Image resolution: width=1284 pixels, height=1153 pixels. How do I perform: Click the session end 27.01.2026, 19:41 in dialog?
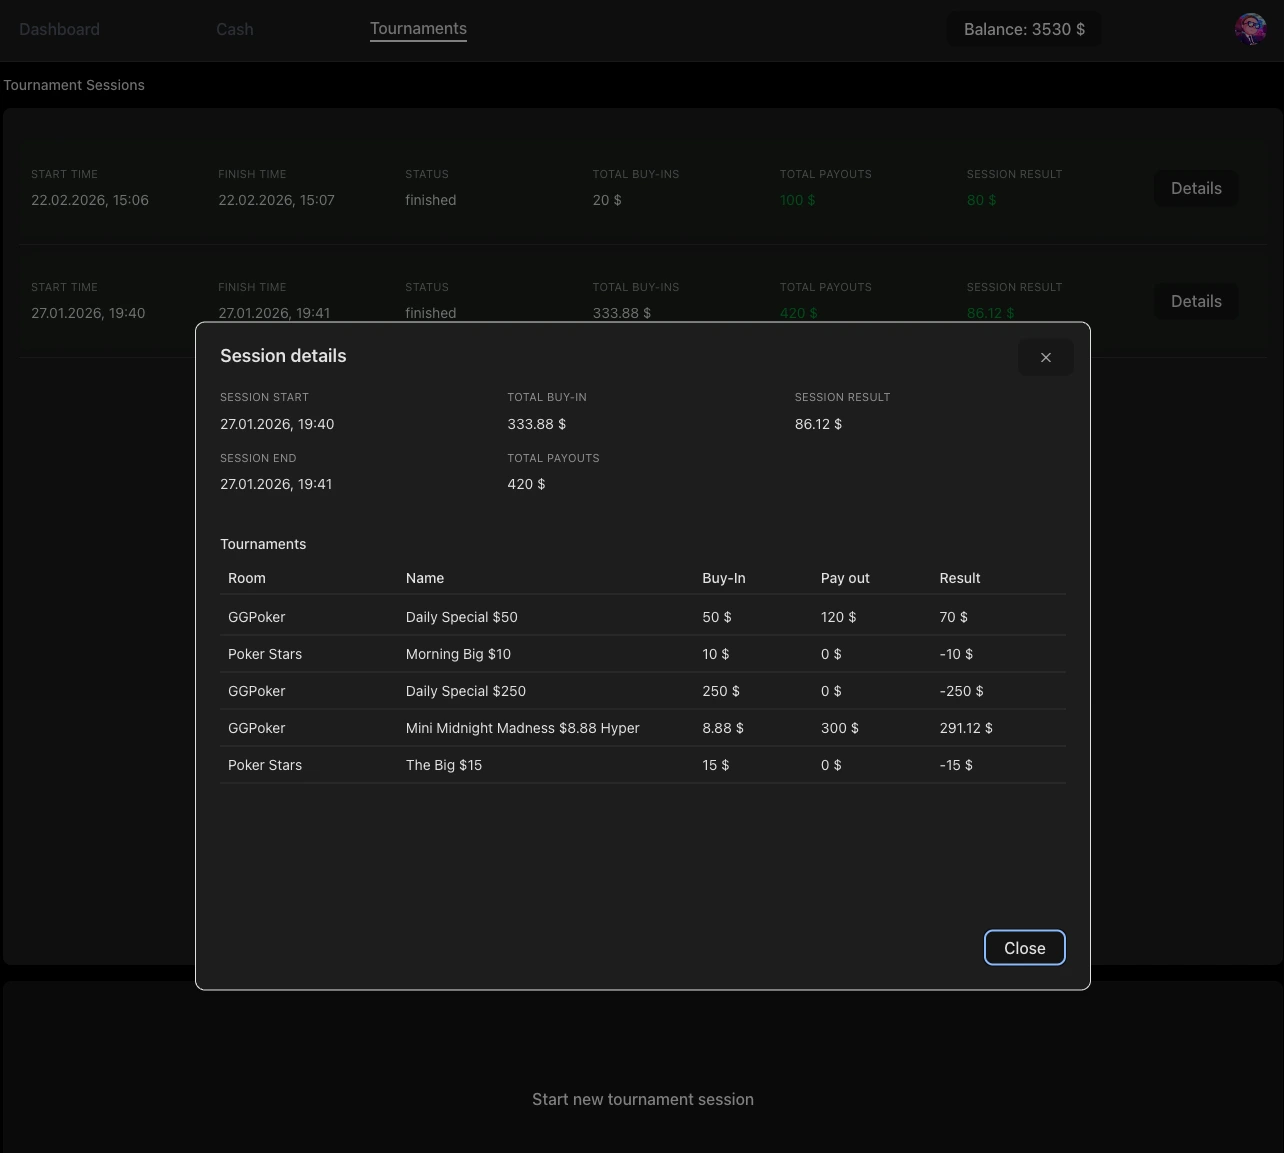[276, 484]
